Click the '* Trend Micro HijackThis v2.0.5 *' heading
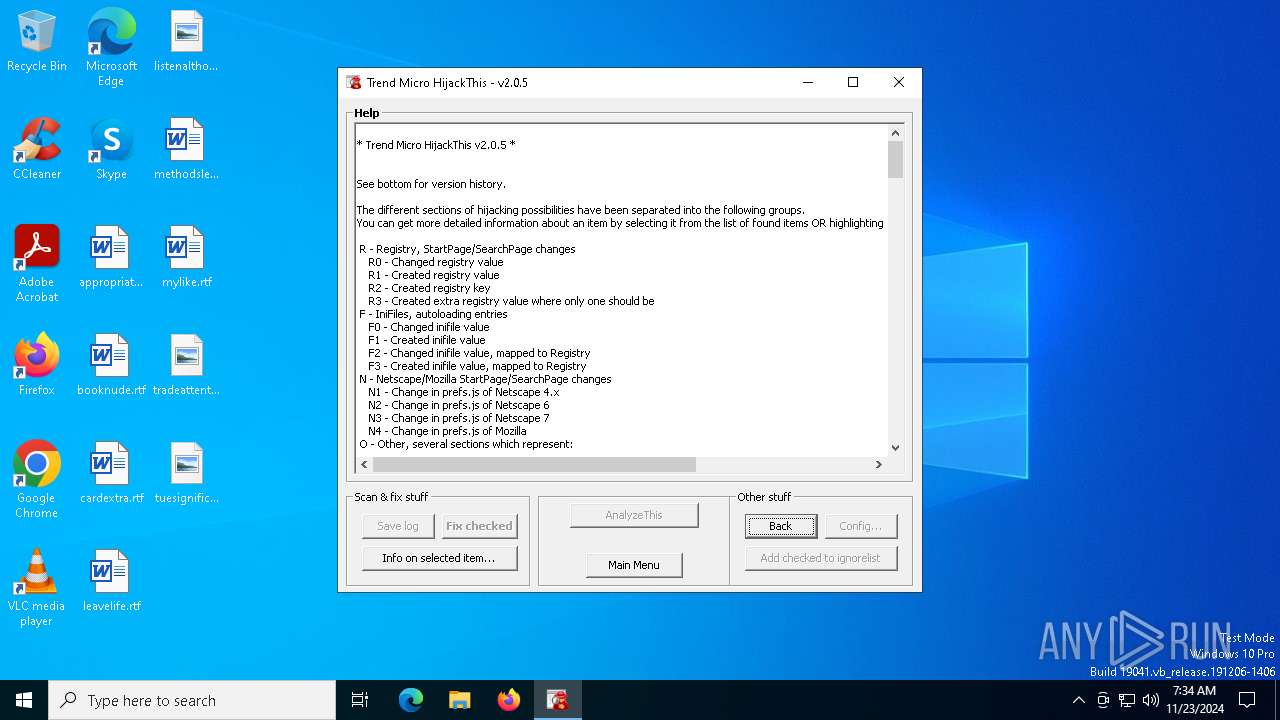 (x=436, y=145)
